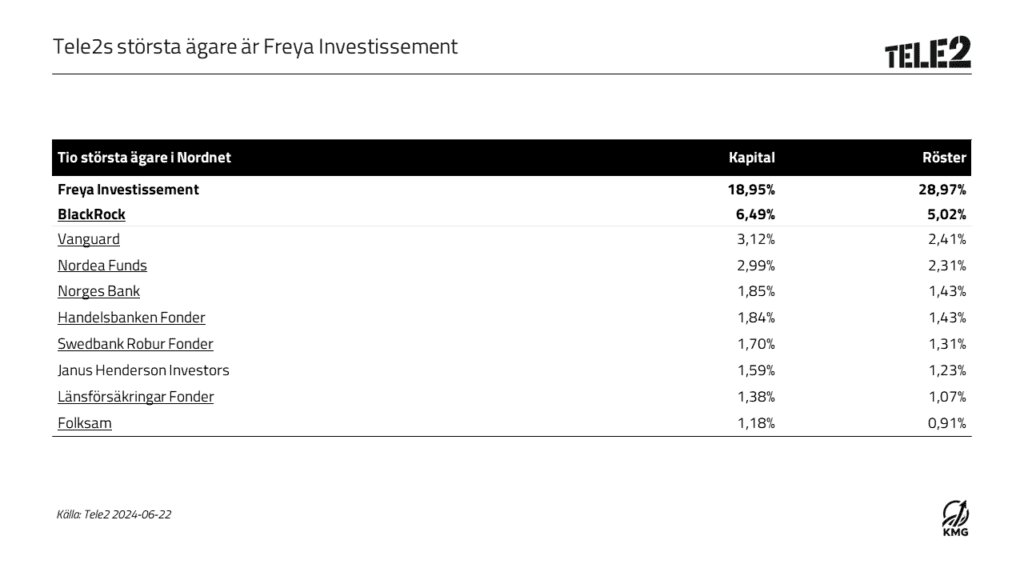The width and height of the screenshot is (1024, 576).
Task: Select the Handelsbanken Fonder link
Action: click(x=131, y=317)
